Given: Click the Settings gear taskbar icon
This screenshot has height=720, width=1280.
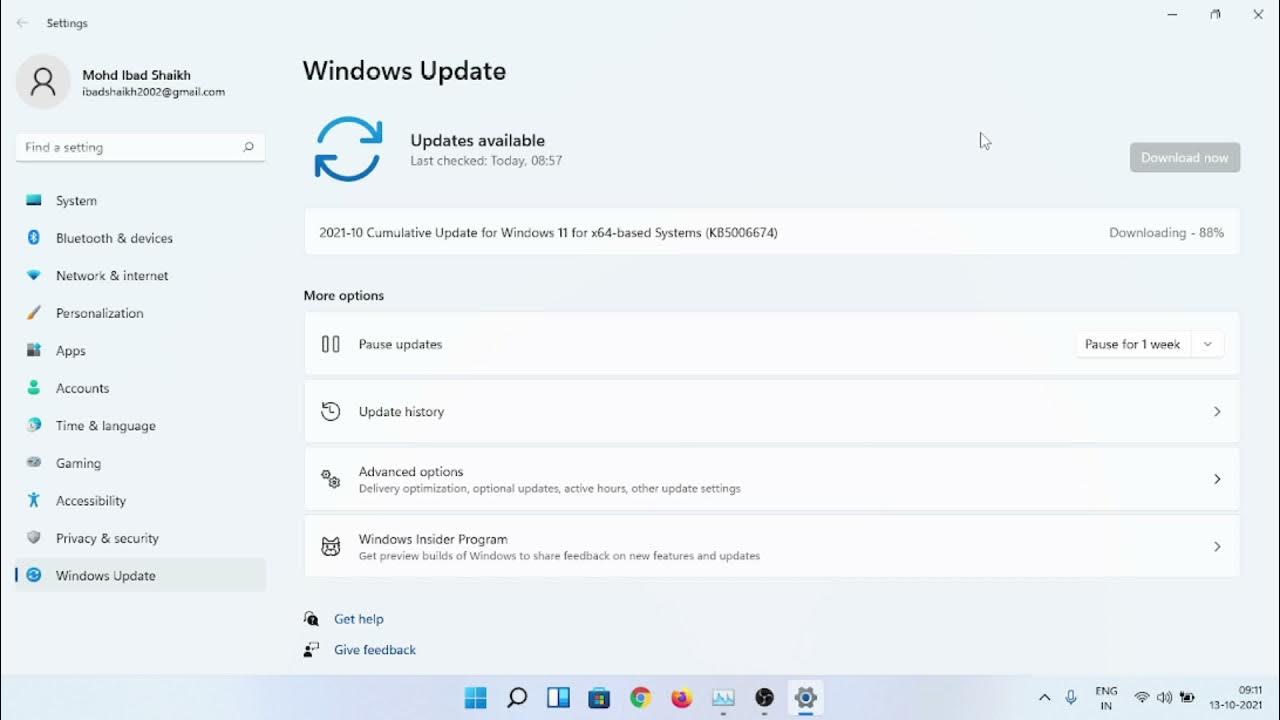Looking at the screenshot, I should (806, 698).
